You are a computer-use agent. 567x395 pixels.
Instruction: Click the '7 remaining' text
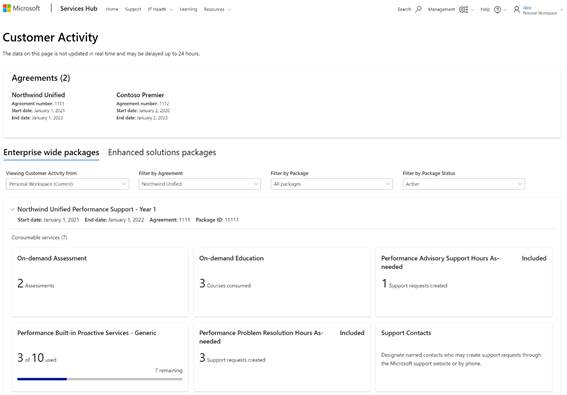[x=169, y=370]
